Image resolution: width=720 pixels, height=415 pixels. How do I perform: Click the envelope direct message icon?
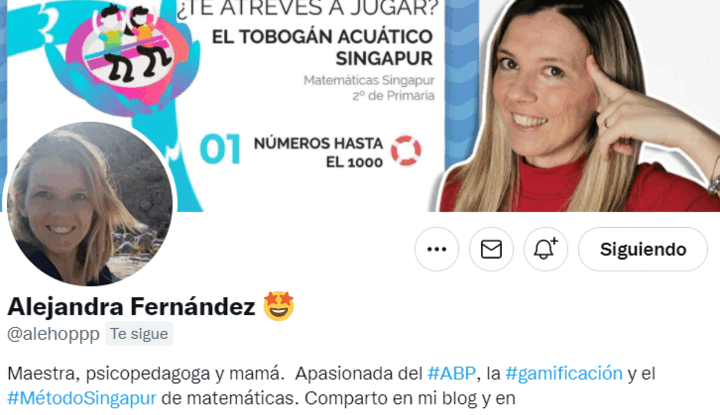[x=491, y=249]
